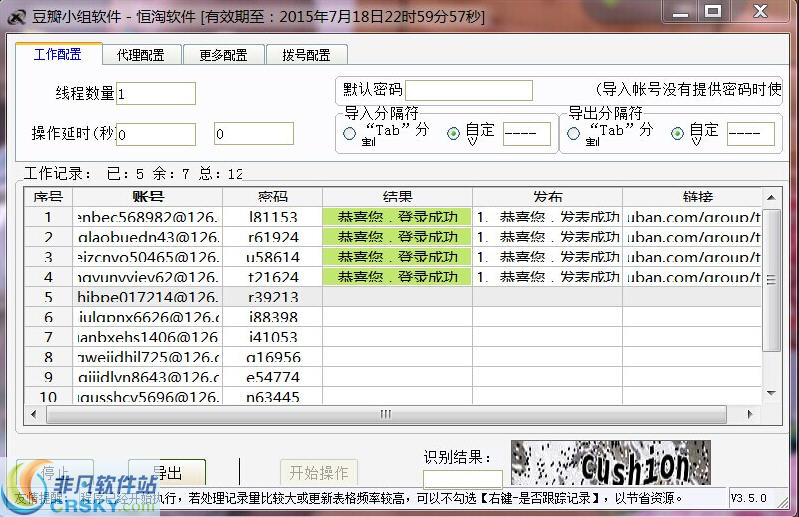Select password cell l81153

273,217
